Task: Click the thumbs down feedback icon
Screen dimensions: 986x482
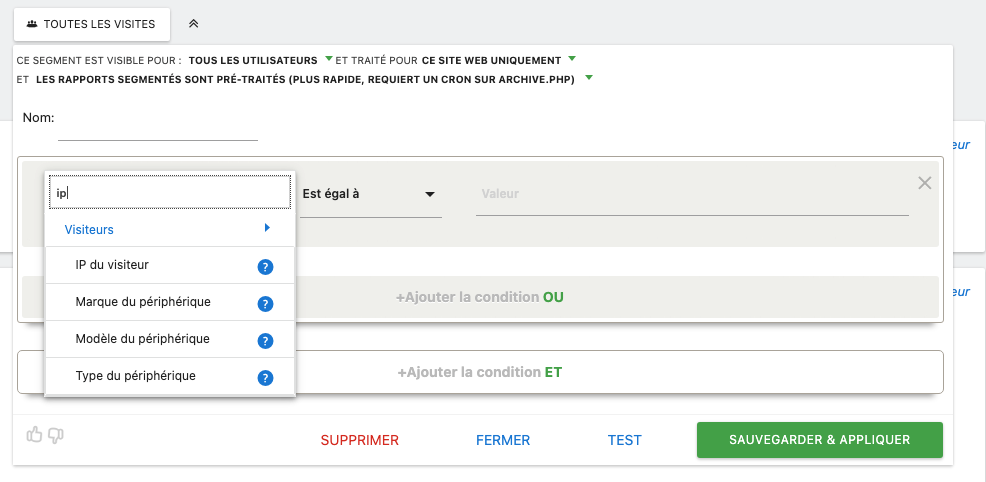Action: (56, 434)
